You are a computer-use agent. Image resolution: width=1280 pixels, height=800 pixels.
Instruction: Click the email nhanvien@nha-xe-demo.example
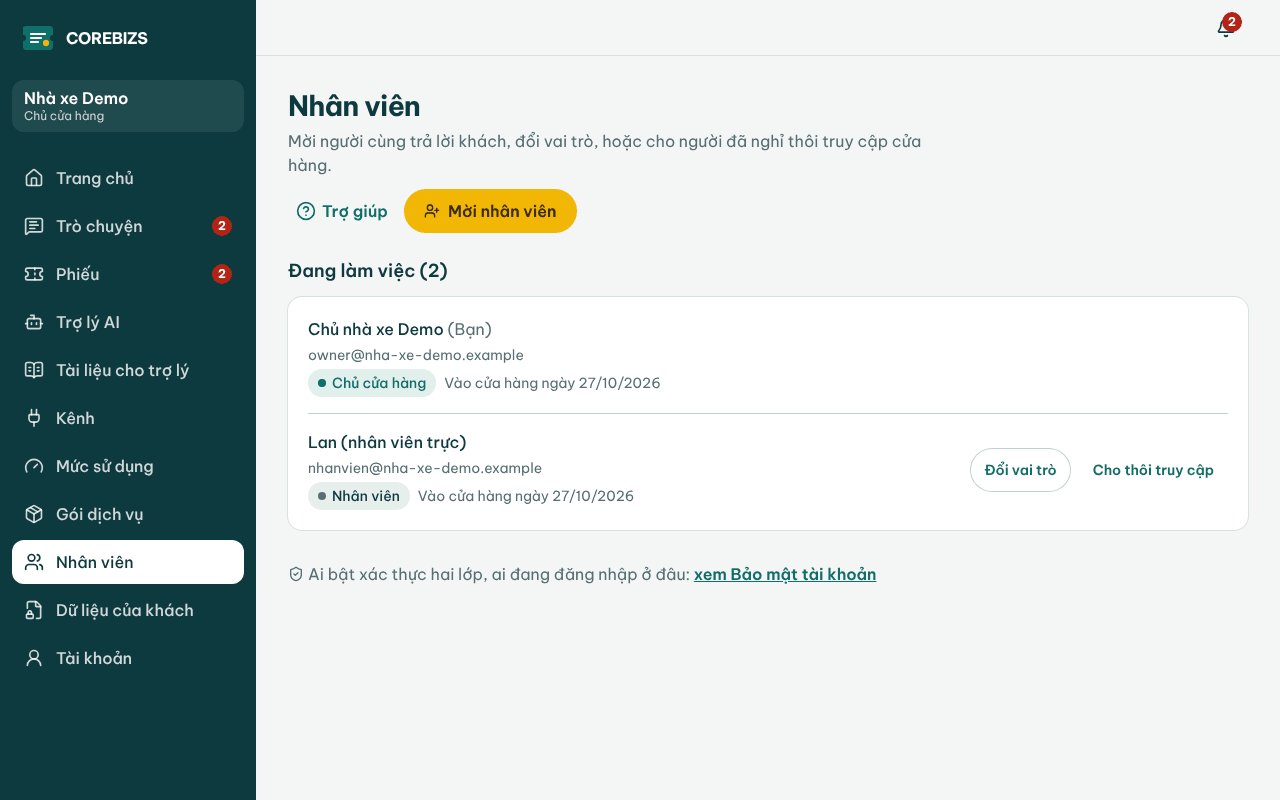[x=425, y=468]
